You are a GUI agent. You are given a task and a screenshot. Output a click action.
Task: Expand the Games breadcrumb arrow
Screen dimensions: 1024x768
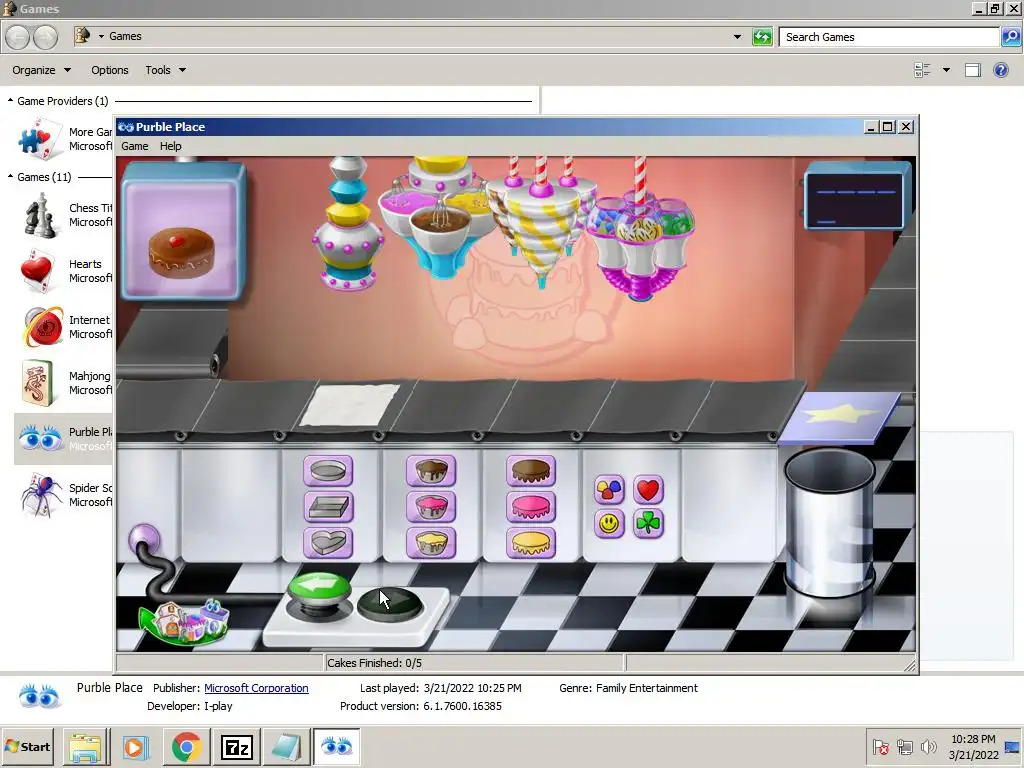click(x=101, y=37)
